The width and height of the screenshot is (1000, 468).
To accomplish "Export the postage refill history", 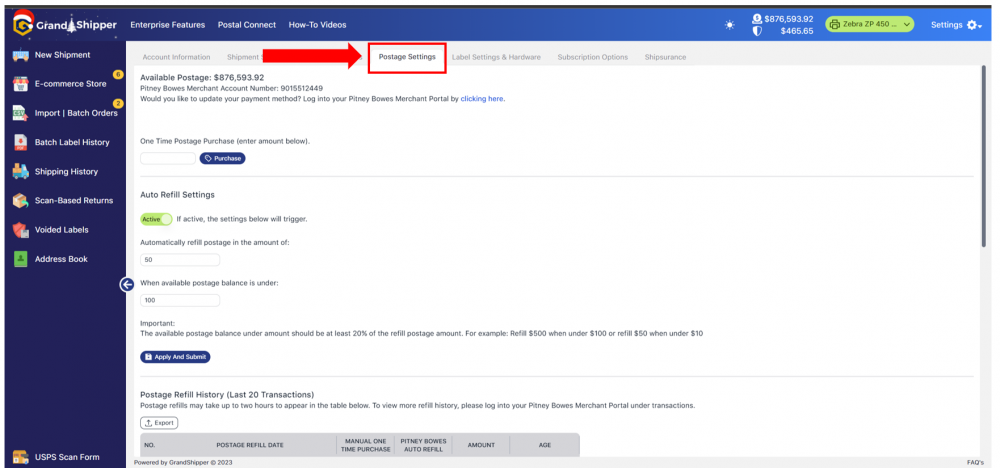I will (x=159, y=423).
